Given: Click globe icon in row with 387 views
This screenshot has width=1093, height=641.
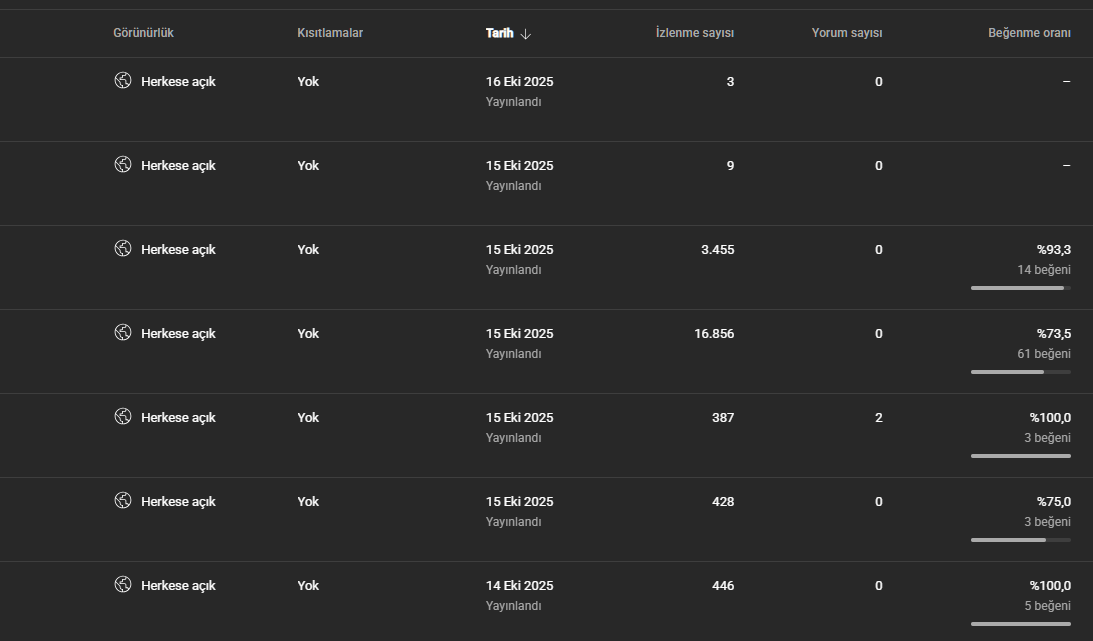Looking at the screenshot, I should [123, 417].
